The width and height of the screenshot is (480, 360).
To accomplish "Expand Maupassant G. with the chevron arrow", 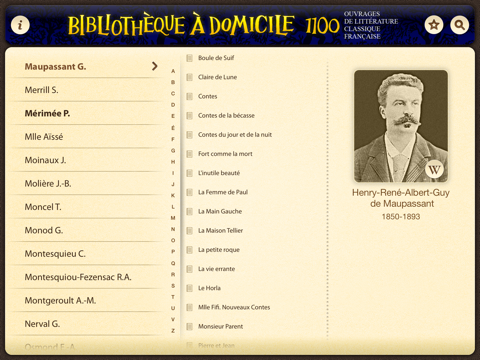I will pos(154,66).
